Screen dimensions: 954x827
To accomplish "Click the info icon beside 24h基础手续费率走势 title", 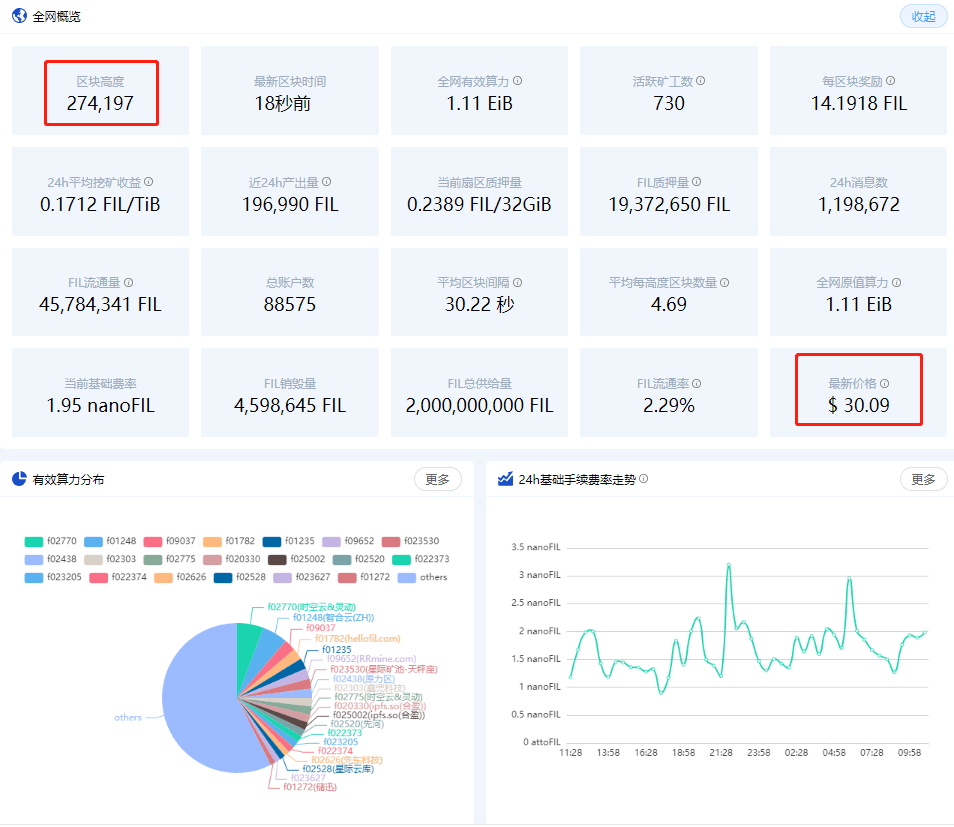I will pos(644,479).
